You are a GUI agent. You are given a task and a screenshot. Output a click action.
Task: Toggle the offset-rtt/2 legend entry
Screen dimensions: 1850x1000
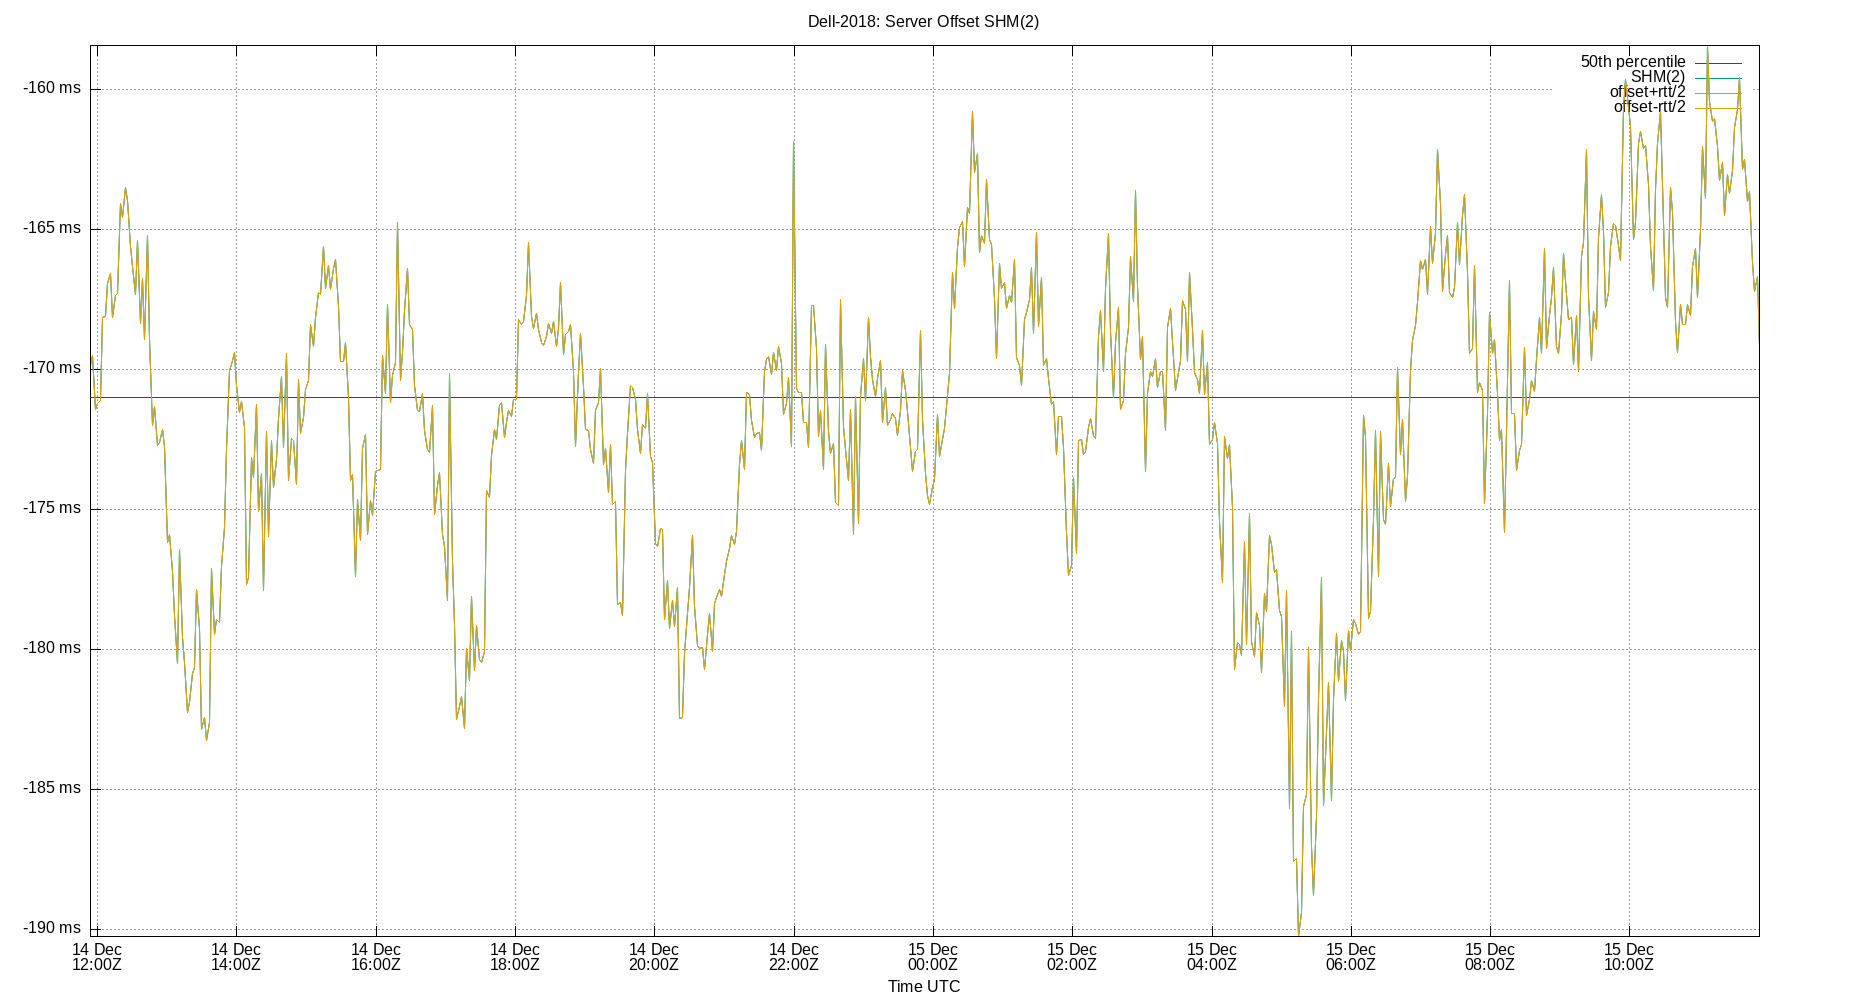pos(1648,105)
